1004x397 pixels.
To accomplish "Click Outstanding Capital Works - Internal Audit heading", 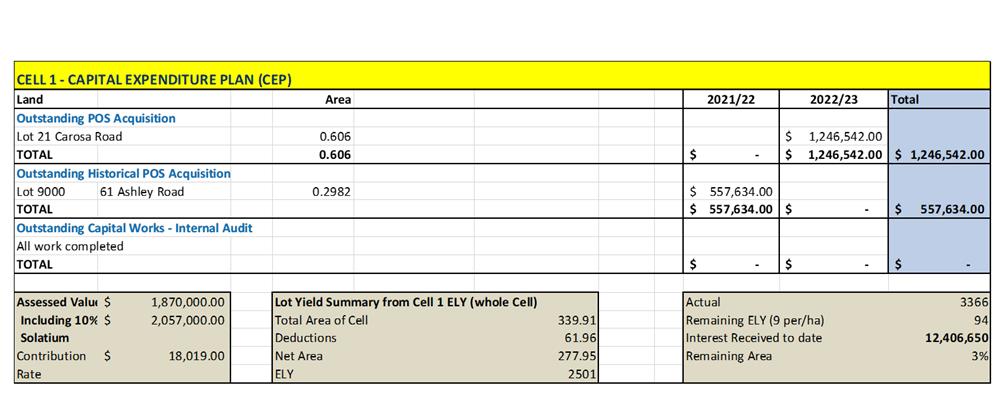I will 134,228.
